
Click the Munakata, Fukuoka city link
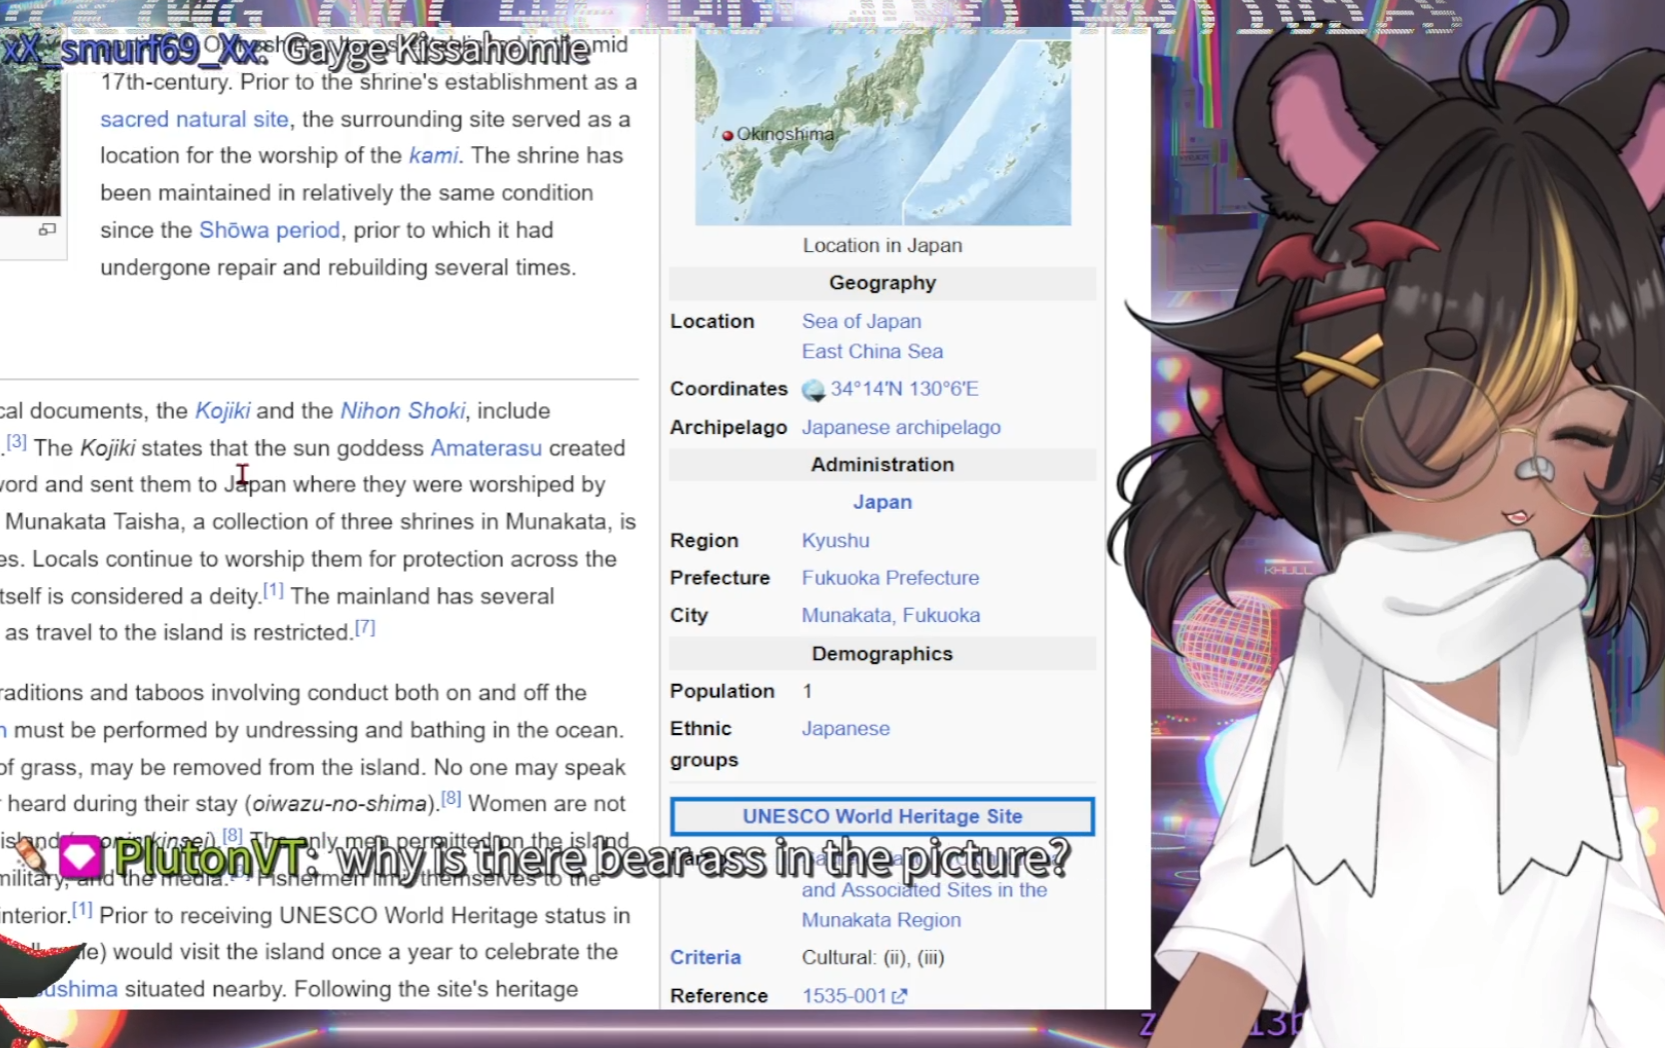pos(890,615)
